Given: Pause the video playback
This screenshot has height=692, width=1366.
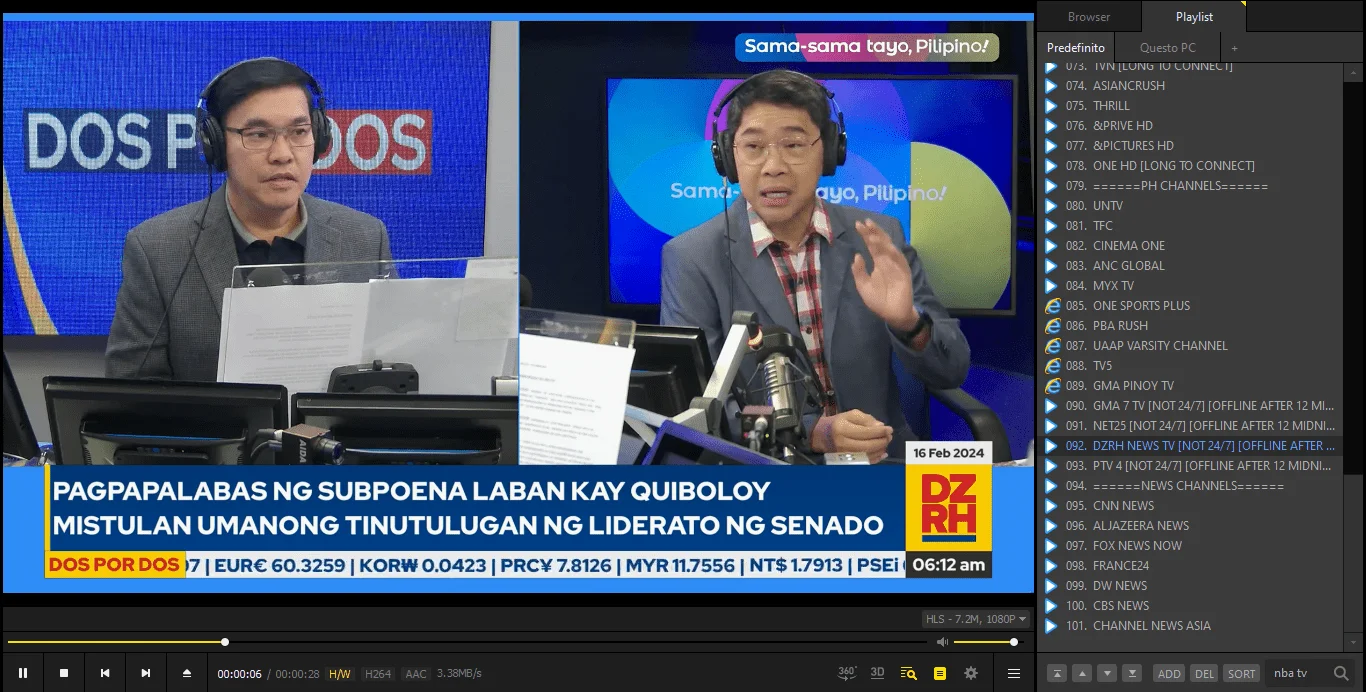Looking at the screenshot, I should [x=23, y=673].
